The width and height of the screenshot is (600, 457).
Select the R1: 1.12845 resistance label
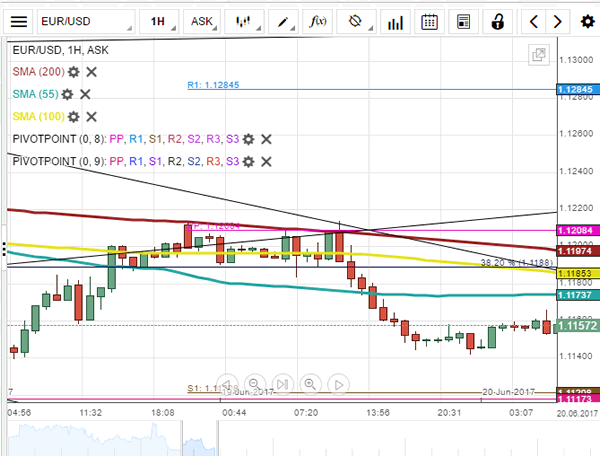[213, 85]
